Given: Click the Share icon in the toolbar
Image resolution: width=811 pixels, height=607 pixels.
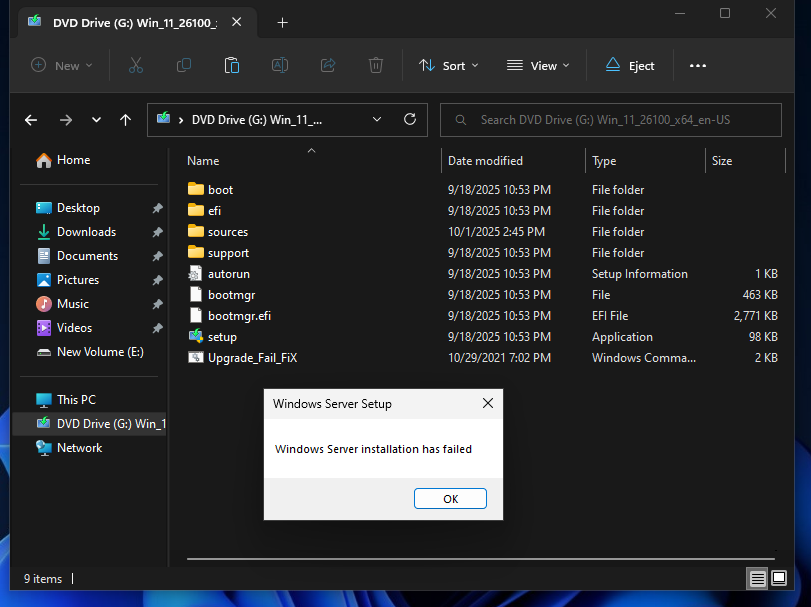Looking at the screenshot, I should click(x=328, y=66).
